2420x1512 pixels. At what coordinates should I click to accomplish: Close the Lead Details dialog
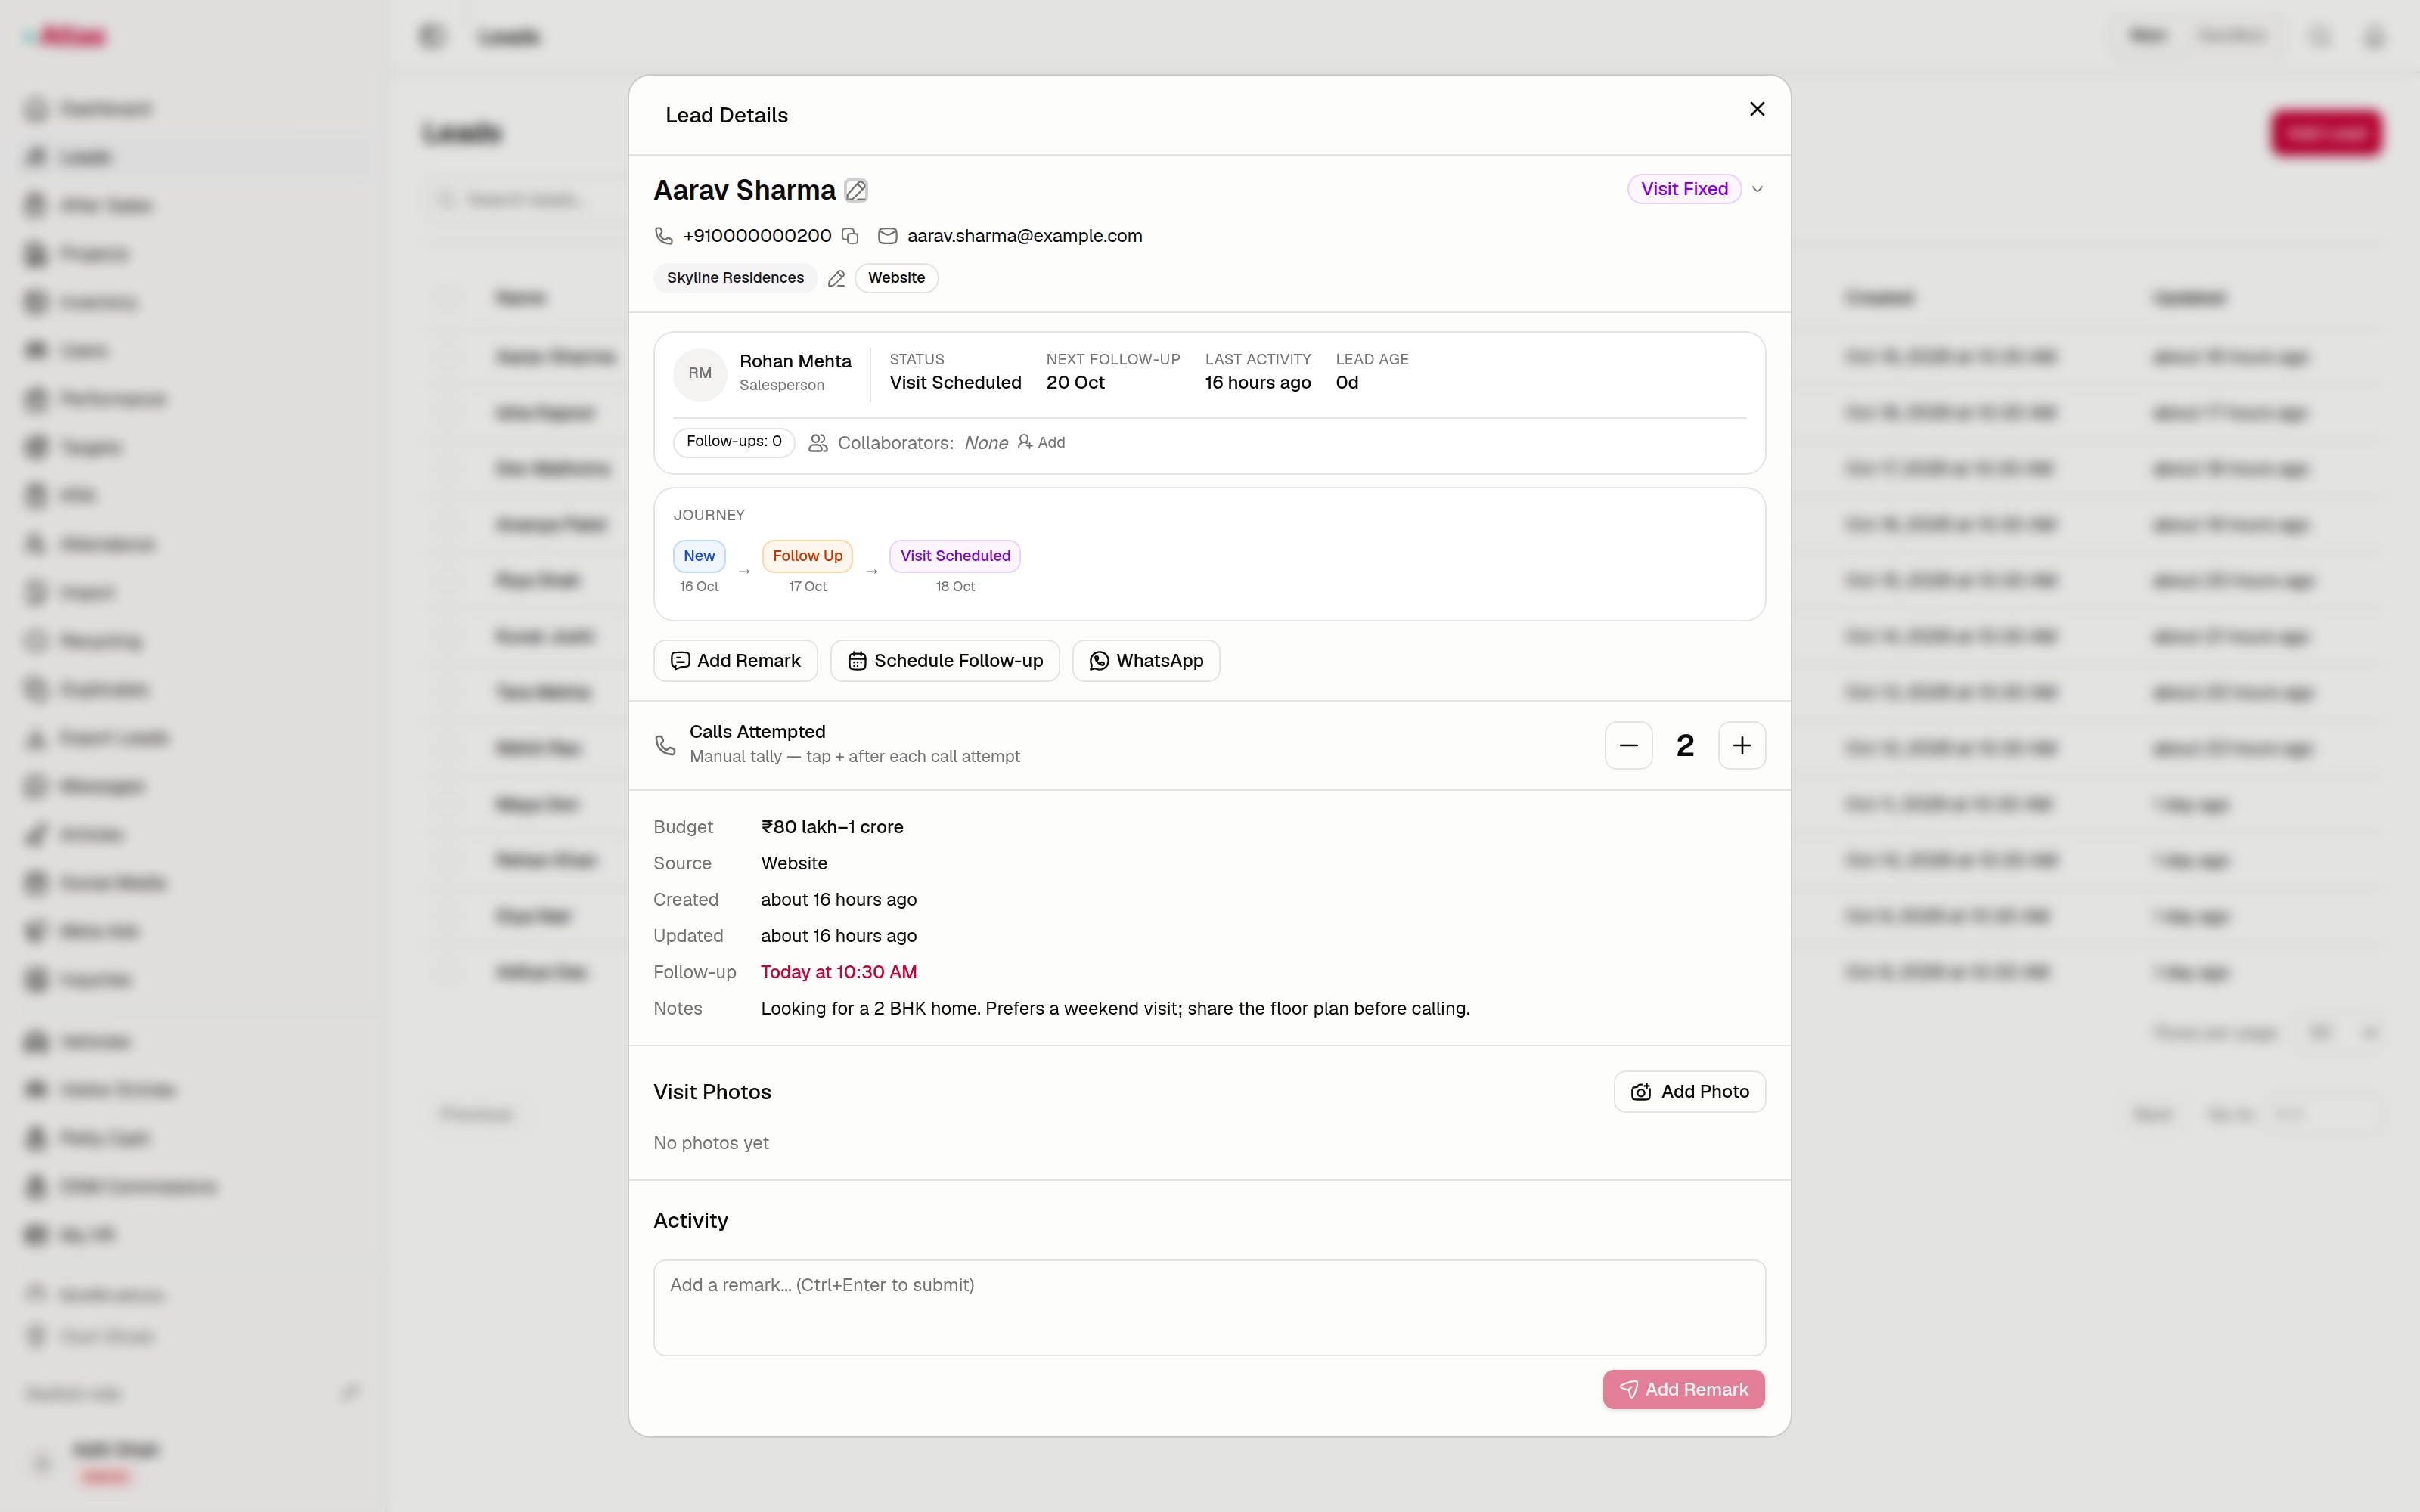[x=1757, y=109]
